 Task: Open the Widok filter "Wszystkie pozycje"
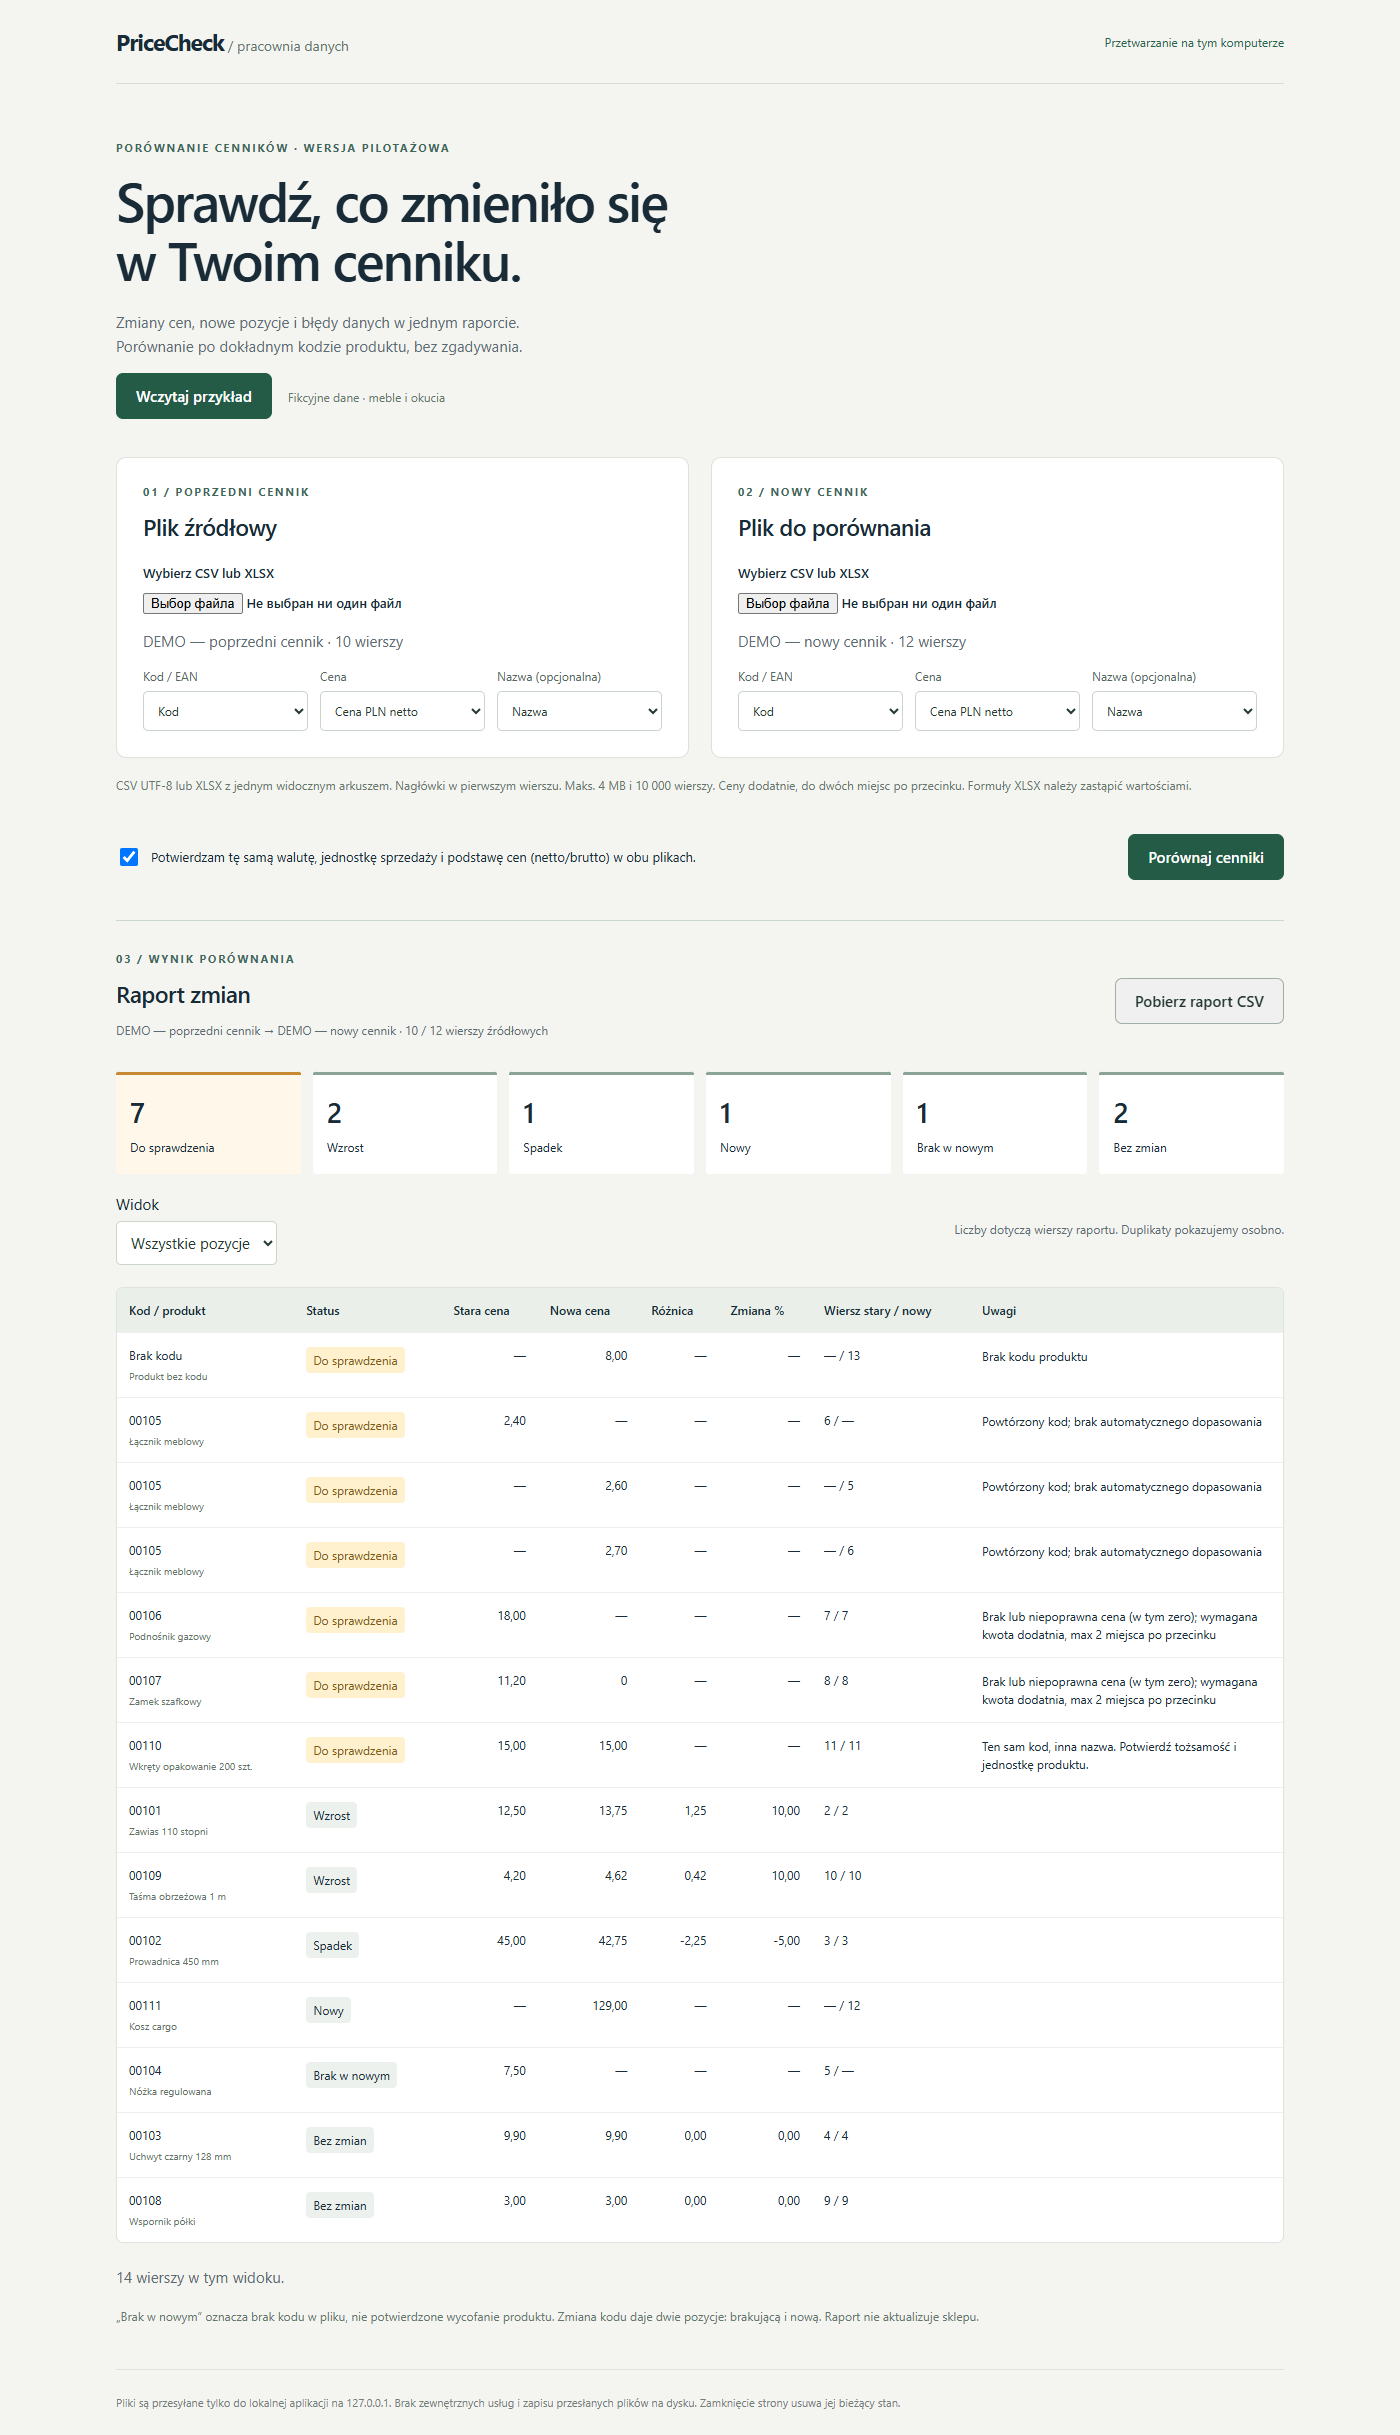[x=196, y=1243]
